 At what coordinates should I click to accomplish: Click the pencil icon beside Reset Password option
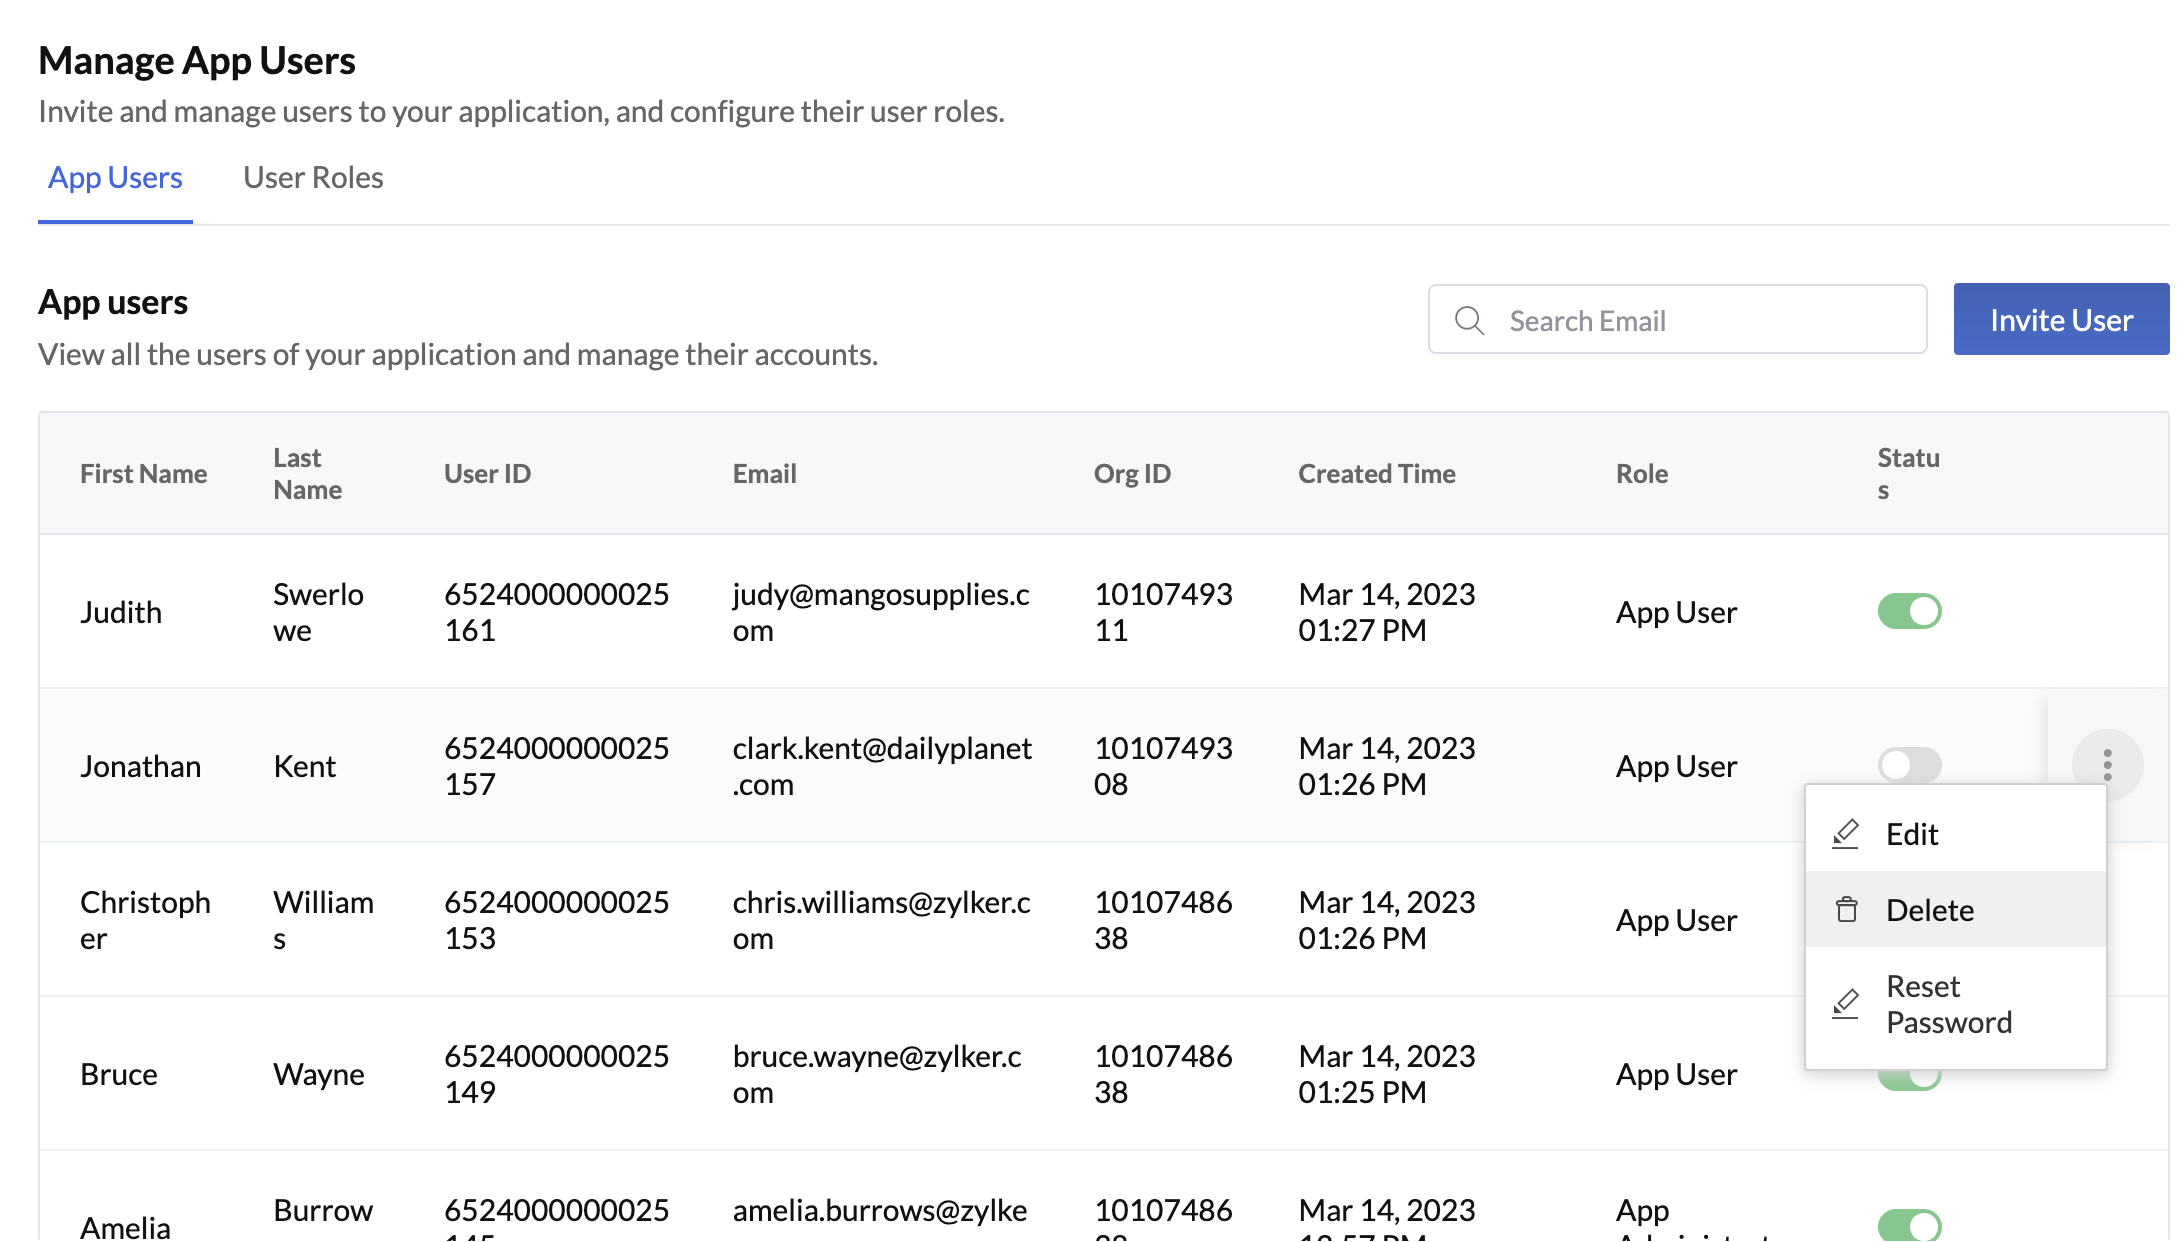point(1847,1003)
